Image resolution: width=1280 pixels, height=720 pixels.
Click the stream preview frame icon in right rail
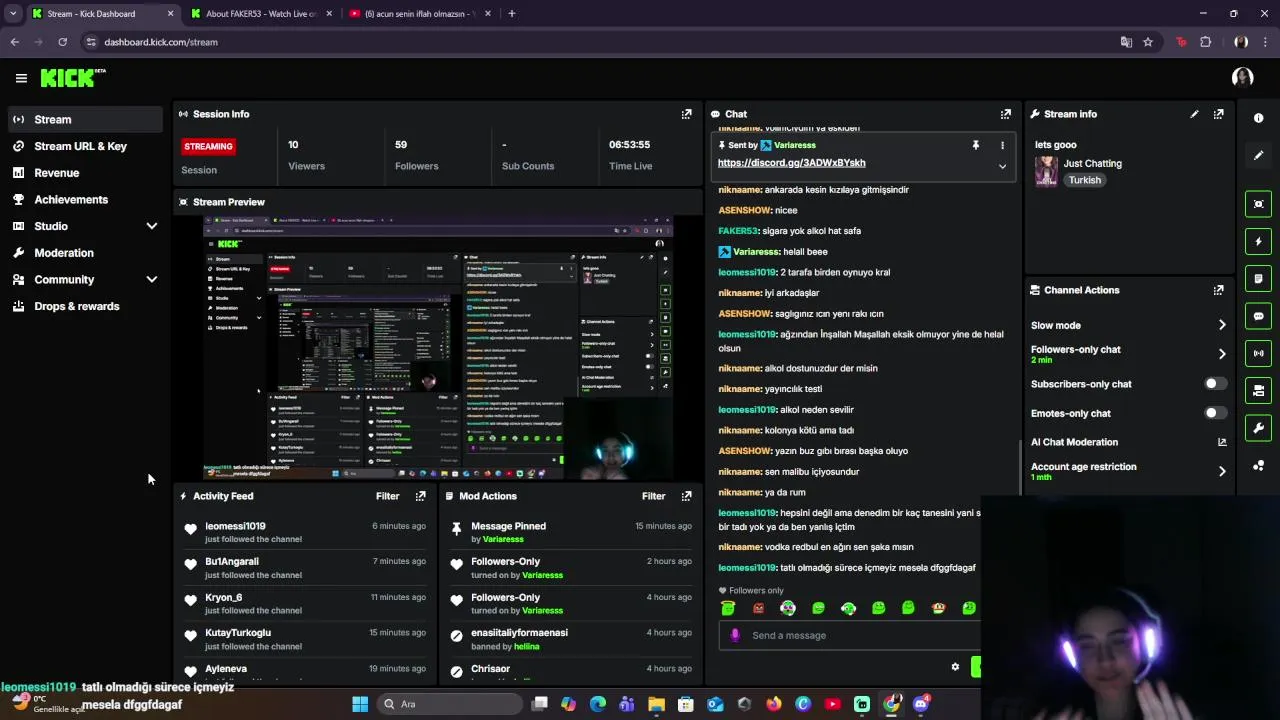tap(1258, 204)
